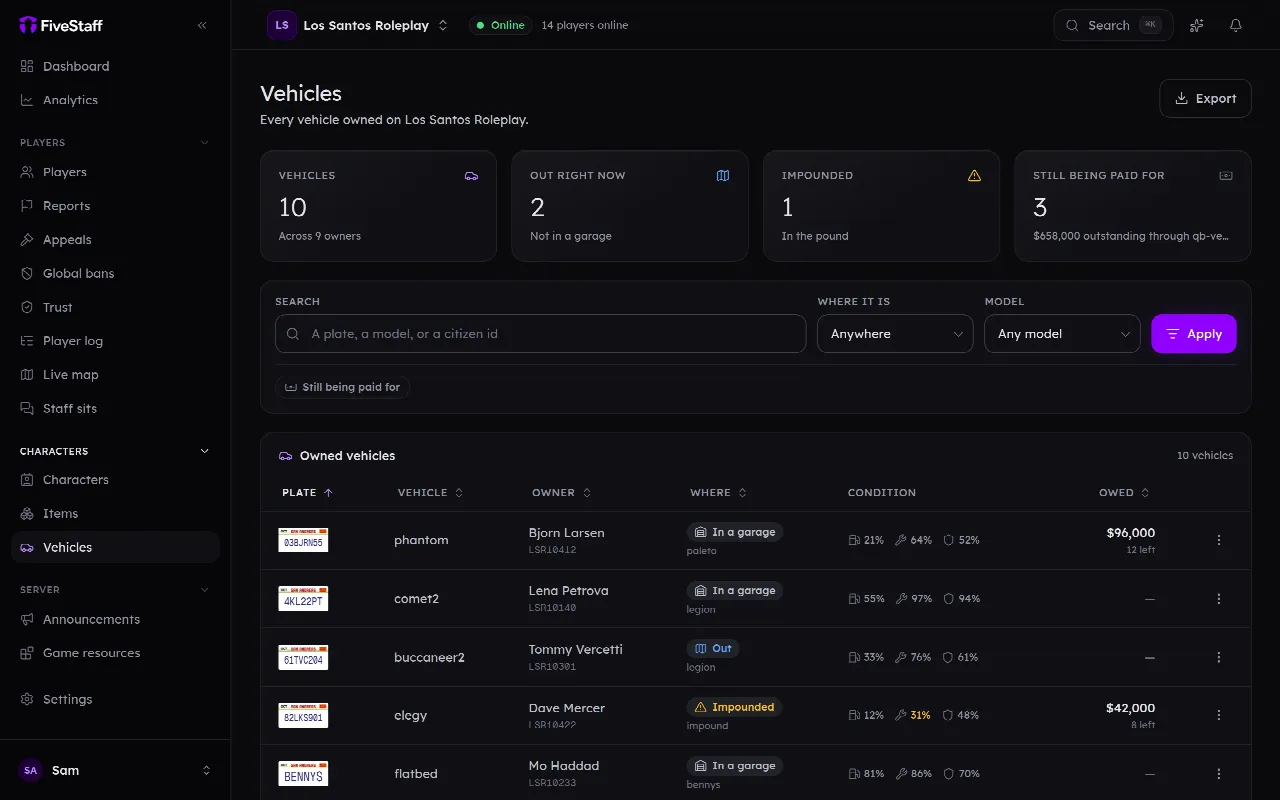Open Global bans page
This screenshot has height=800, width=1280.
coord(115,273)
